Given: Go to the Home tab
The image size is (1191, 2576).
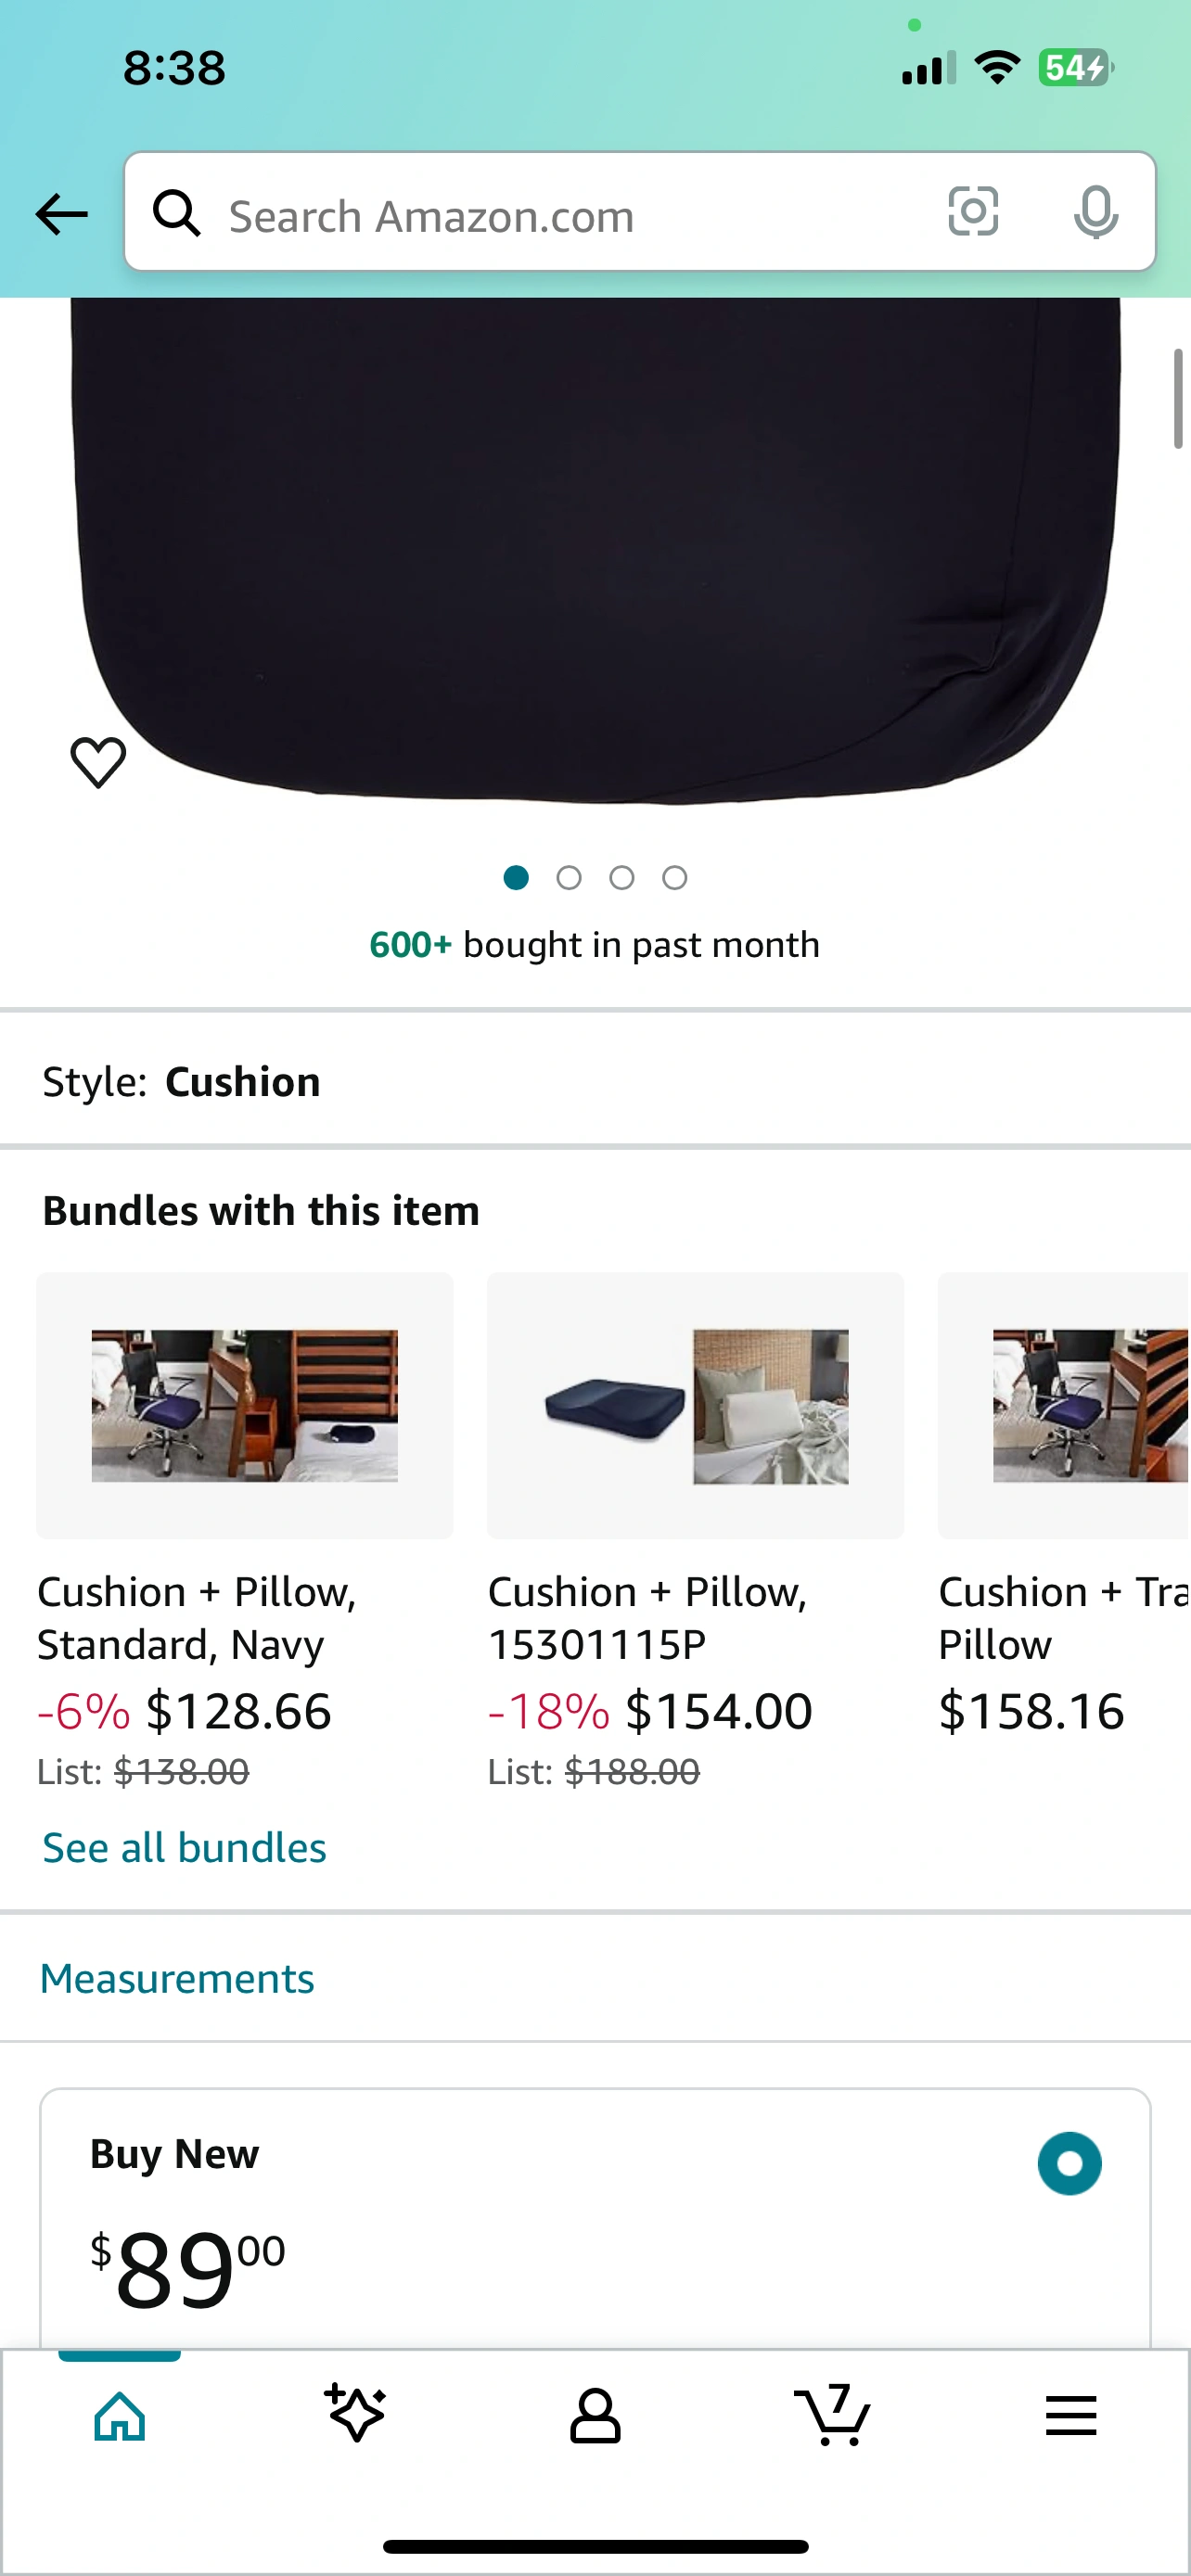Looking at the screenshot, I should click(120, 2415).
